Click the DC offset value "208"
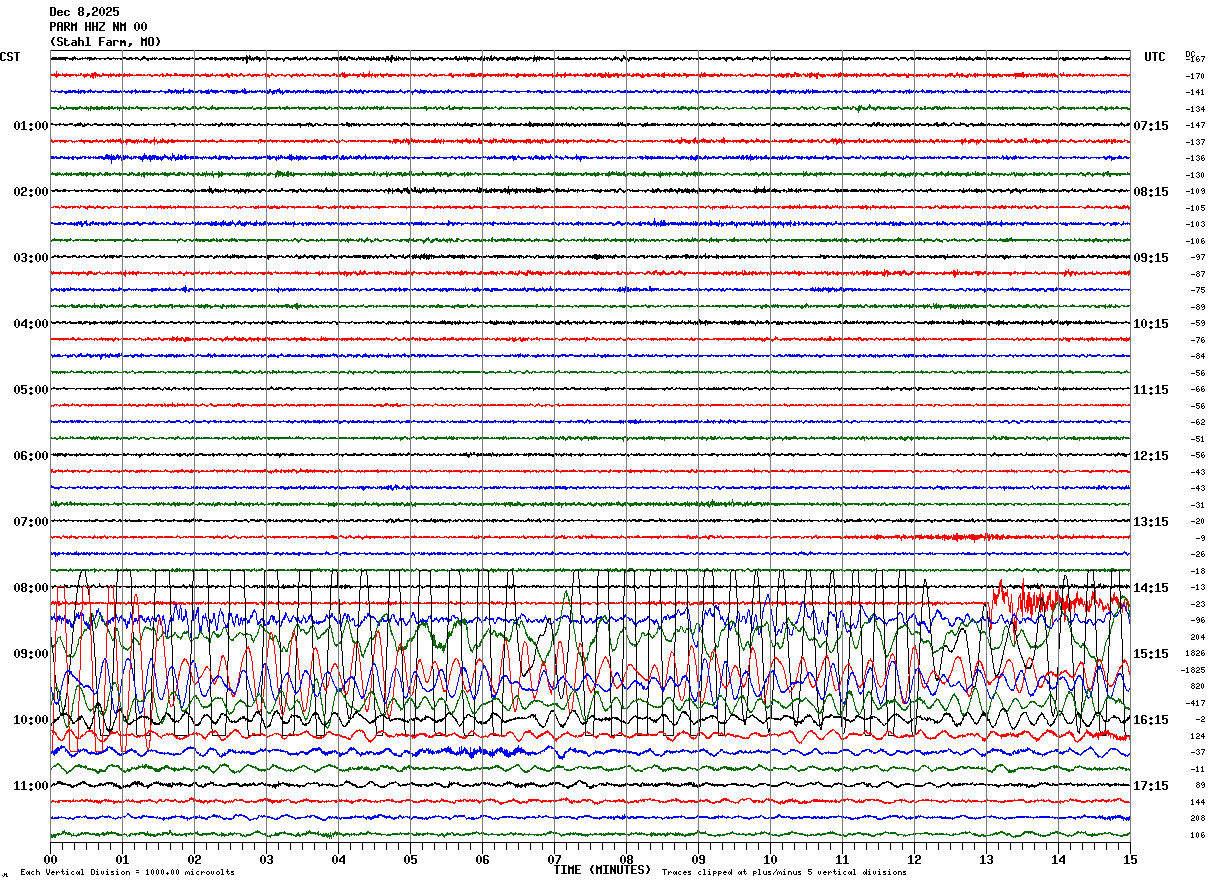This screenshot has height=886, width=1210. (x=1198, y=818)
